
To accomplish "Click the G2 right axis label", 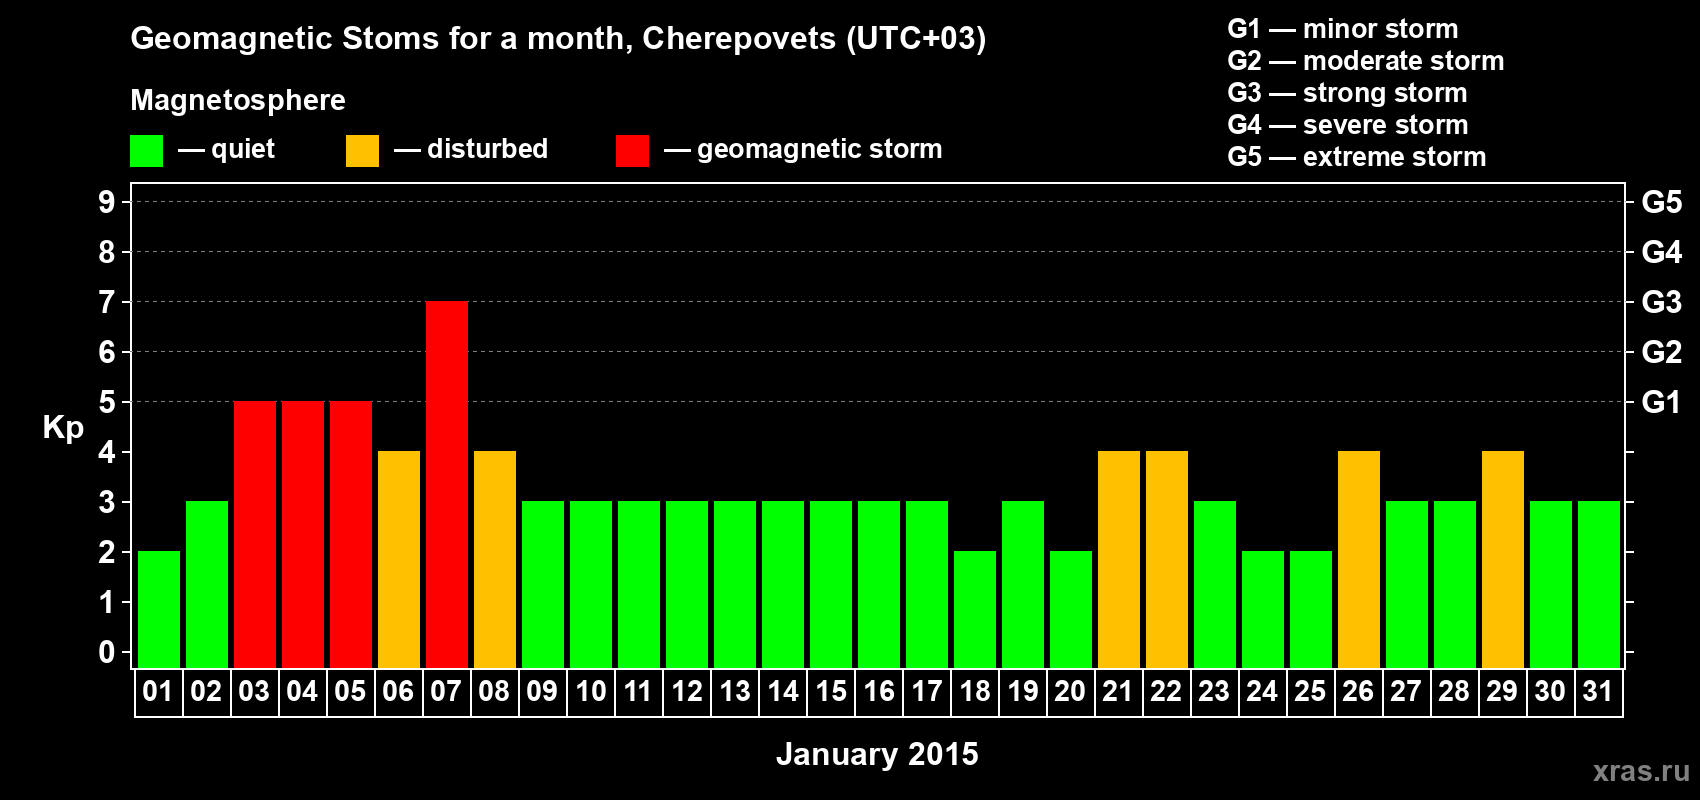I will (x=1661, y=352).
